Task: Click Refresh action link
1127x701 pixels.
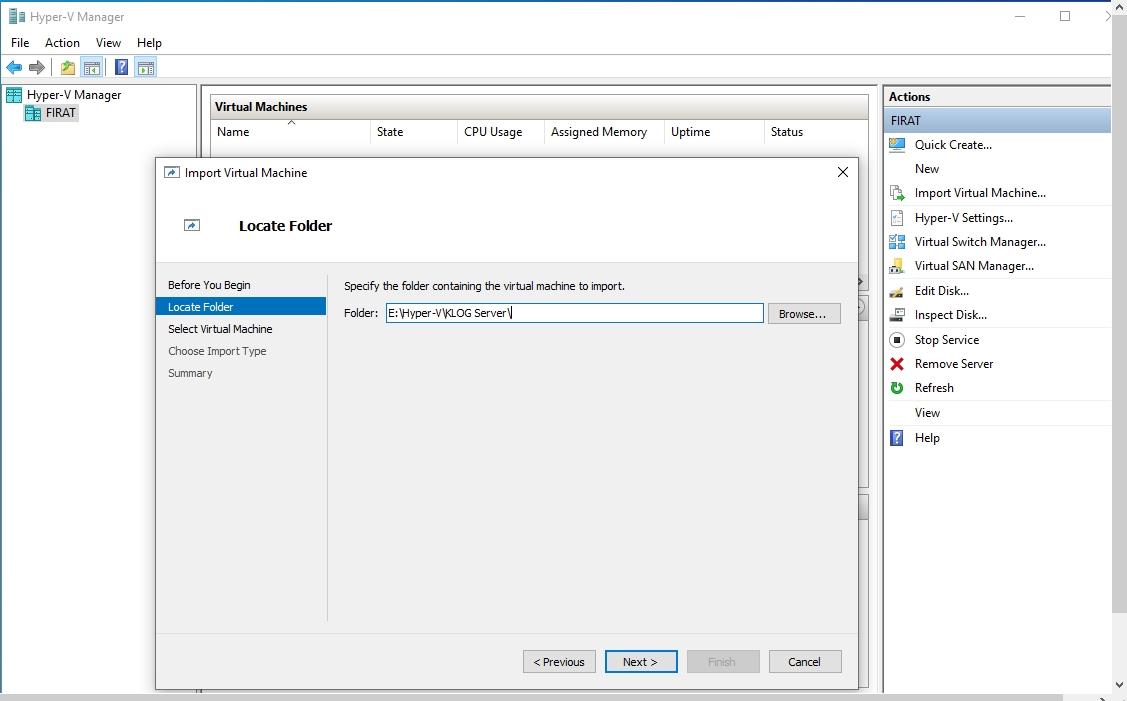Action: [x=934, y=388]
